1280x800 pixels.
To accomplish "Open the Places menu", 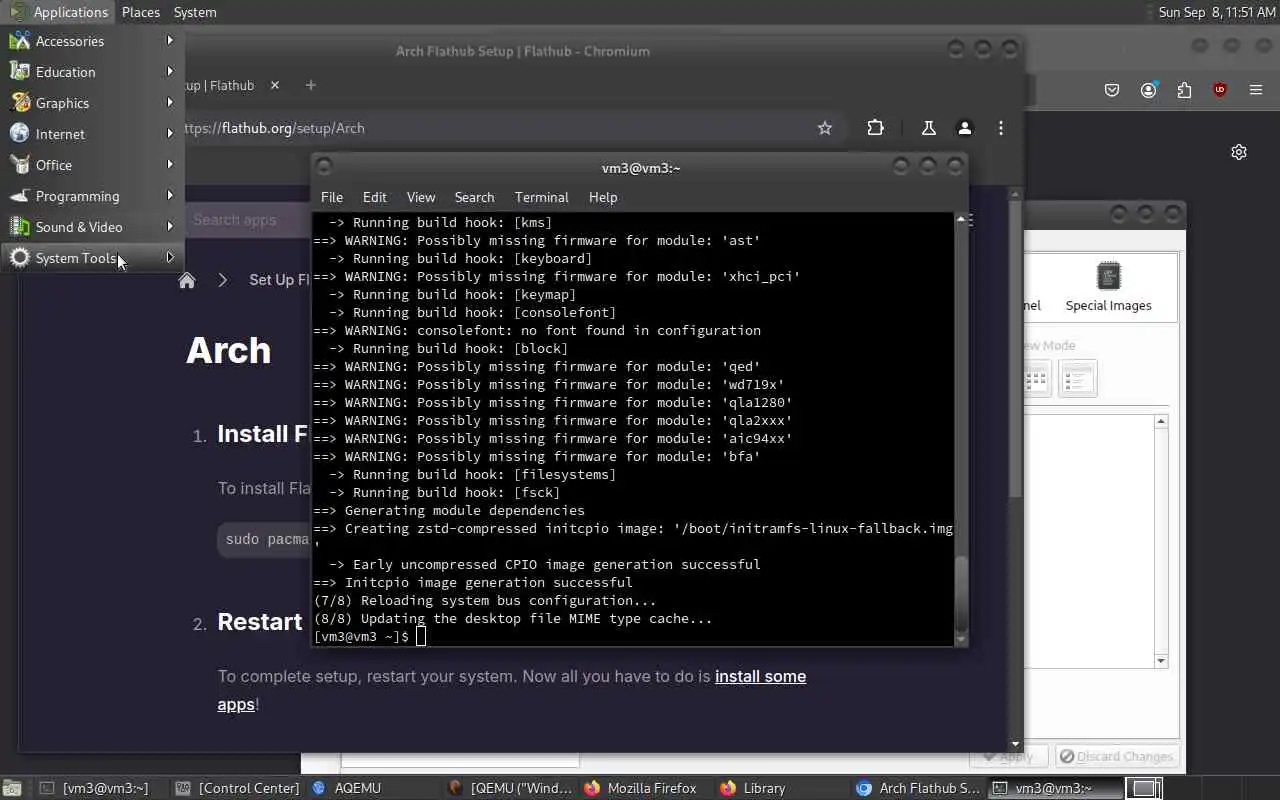I will (141, 12).
